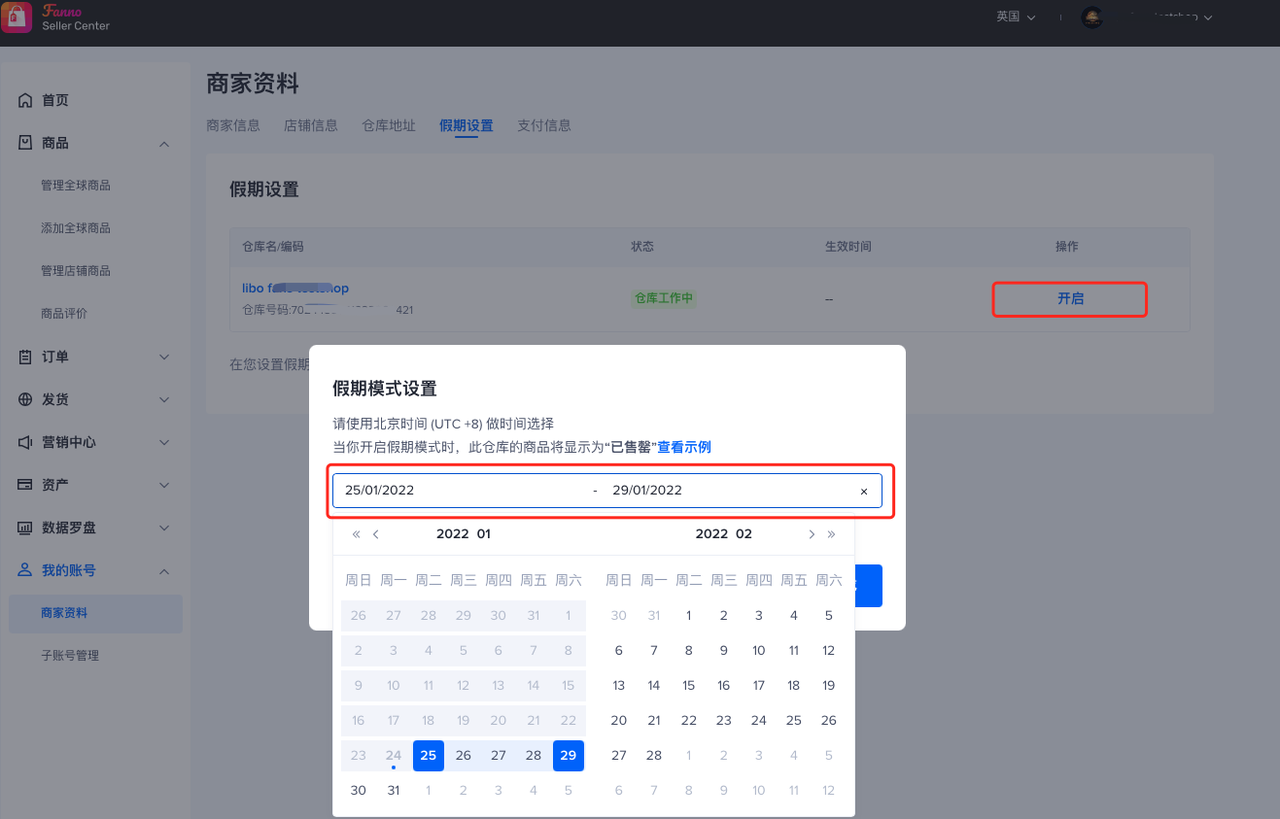The height and width of the screenshot is (819, 1280).
Task: Go to next year with the » arrow
Action: pyautogui.click(x=831, y=534)
